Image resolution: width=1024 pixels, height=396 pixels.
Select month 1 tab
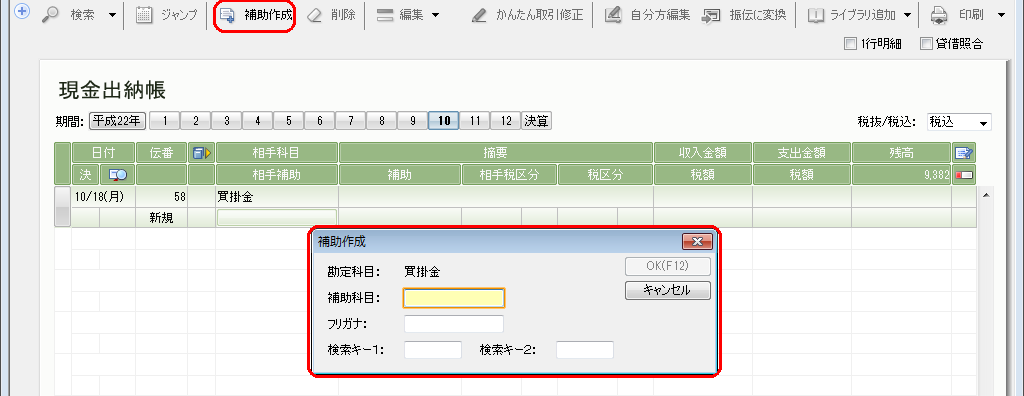point(165,121)
